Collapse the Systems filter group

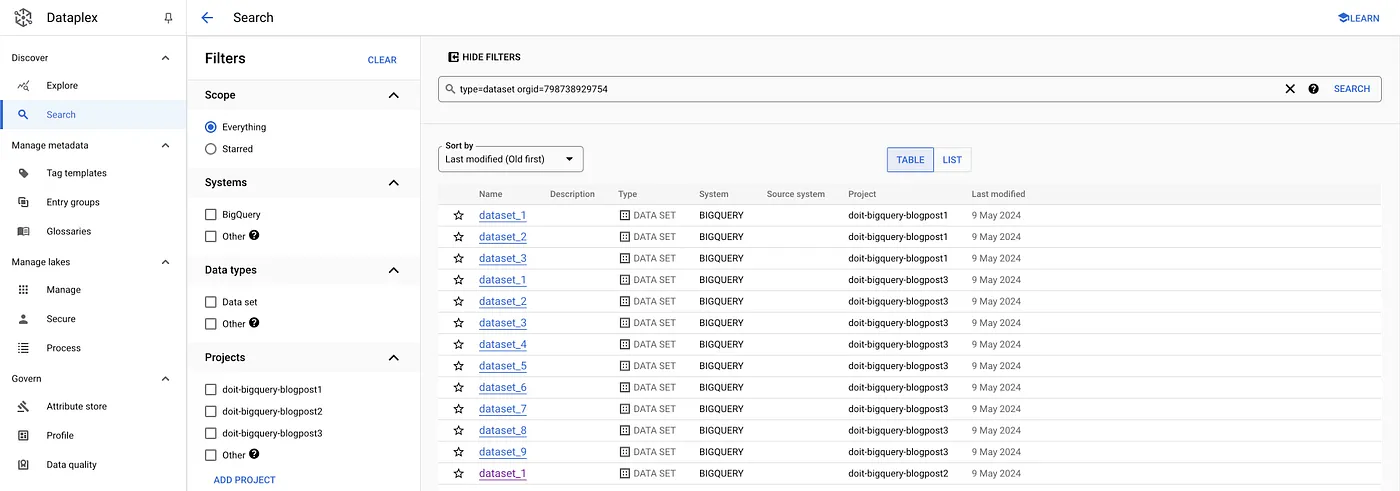pos(393,183)
